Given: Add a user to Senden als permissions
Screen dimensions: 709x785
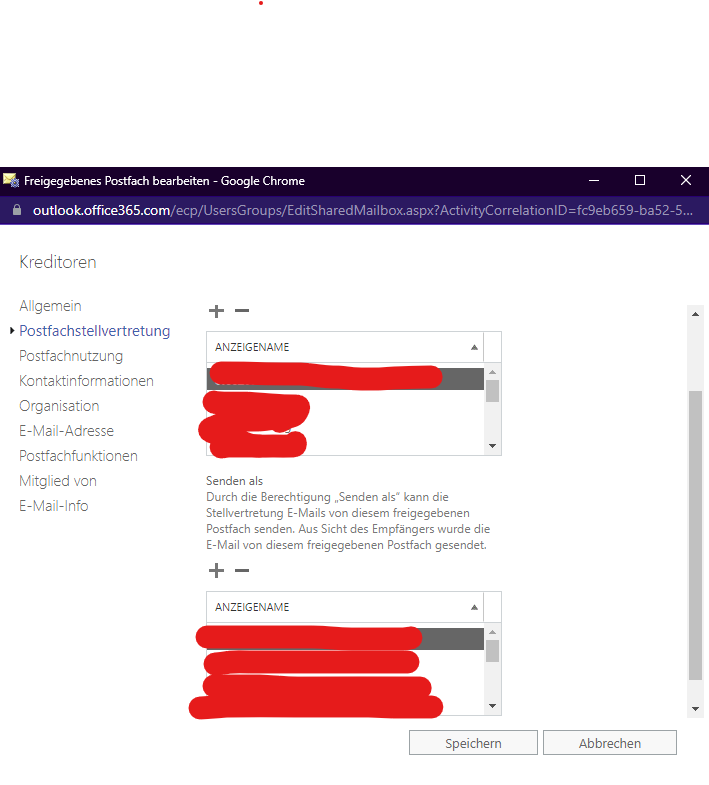Looking at the screenshot, I should tap(216, 570).
